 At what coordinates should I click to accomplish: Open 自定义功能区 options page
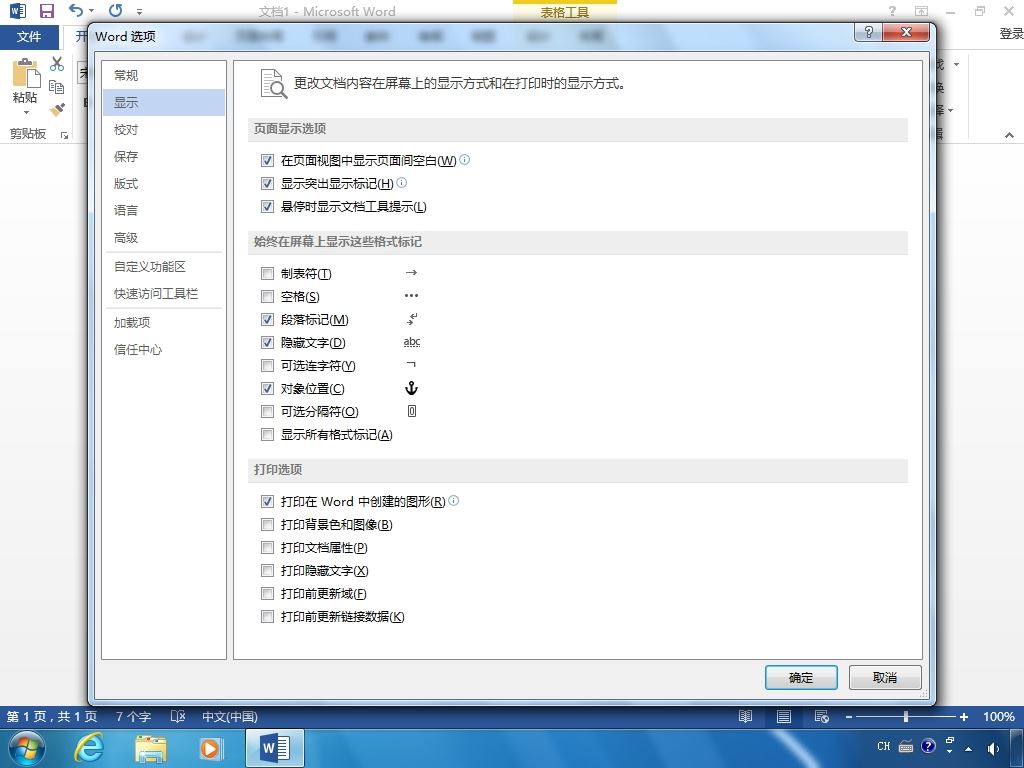163,266
